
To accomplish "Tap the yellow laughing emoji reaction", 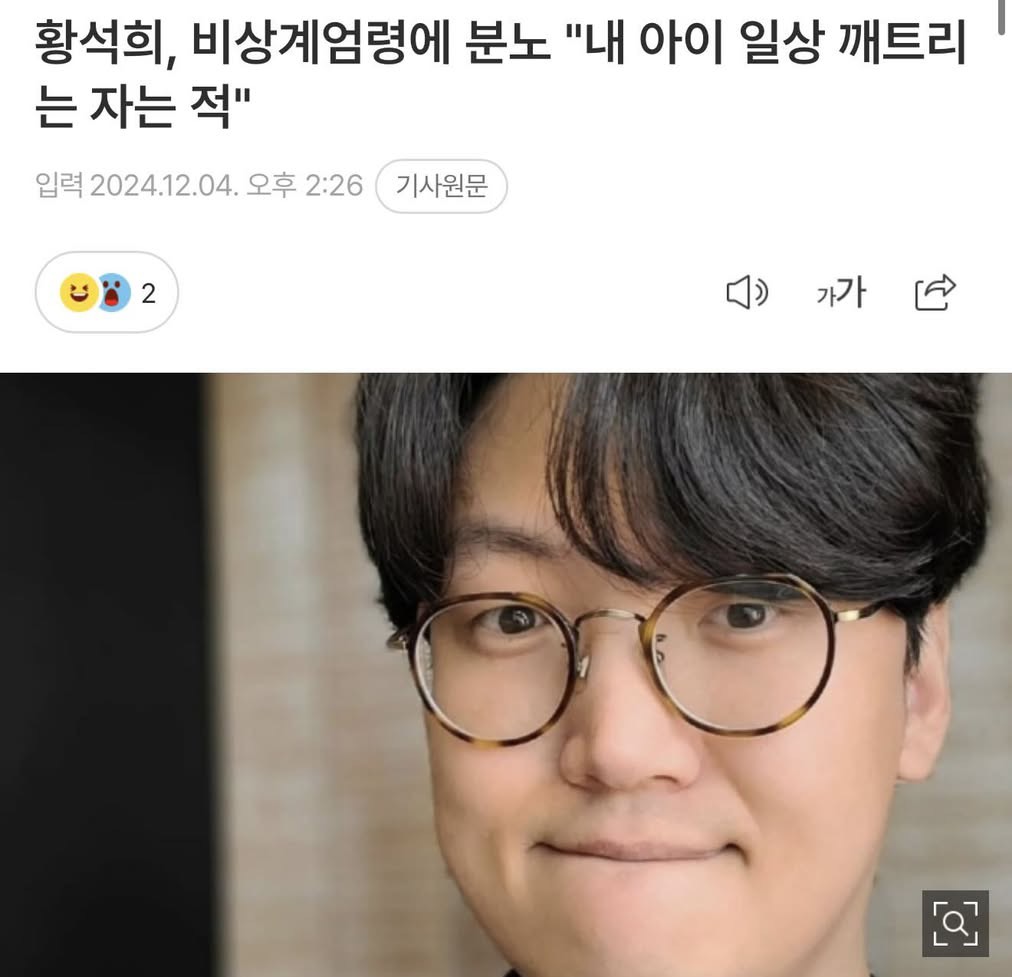I will pyautogui.click(x=79, y=292).
